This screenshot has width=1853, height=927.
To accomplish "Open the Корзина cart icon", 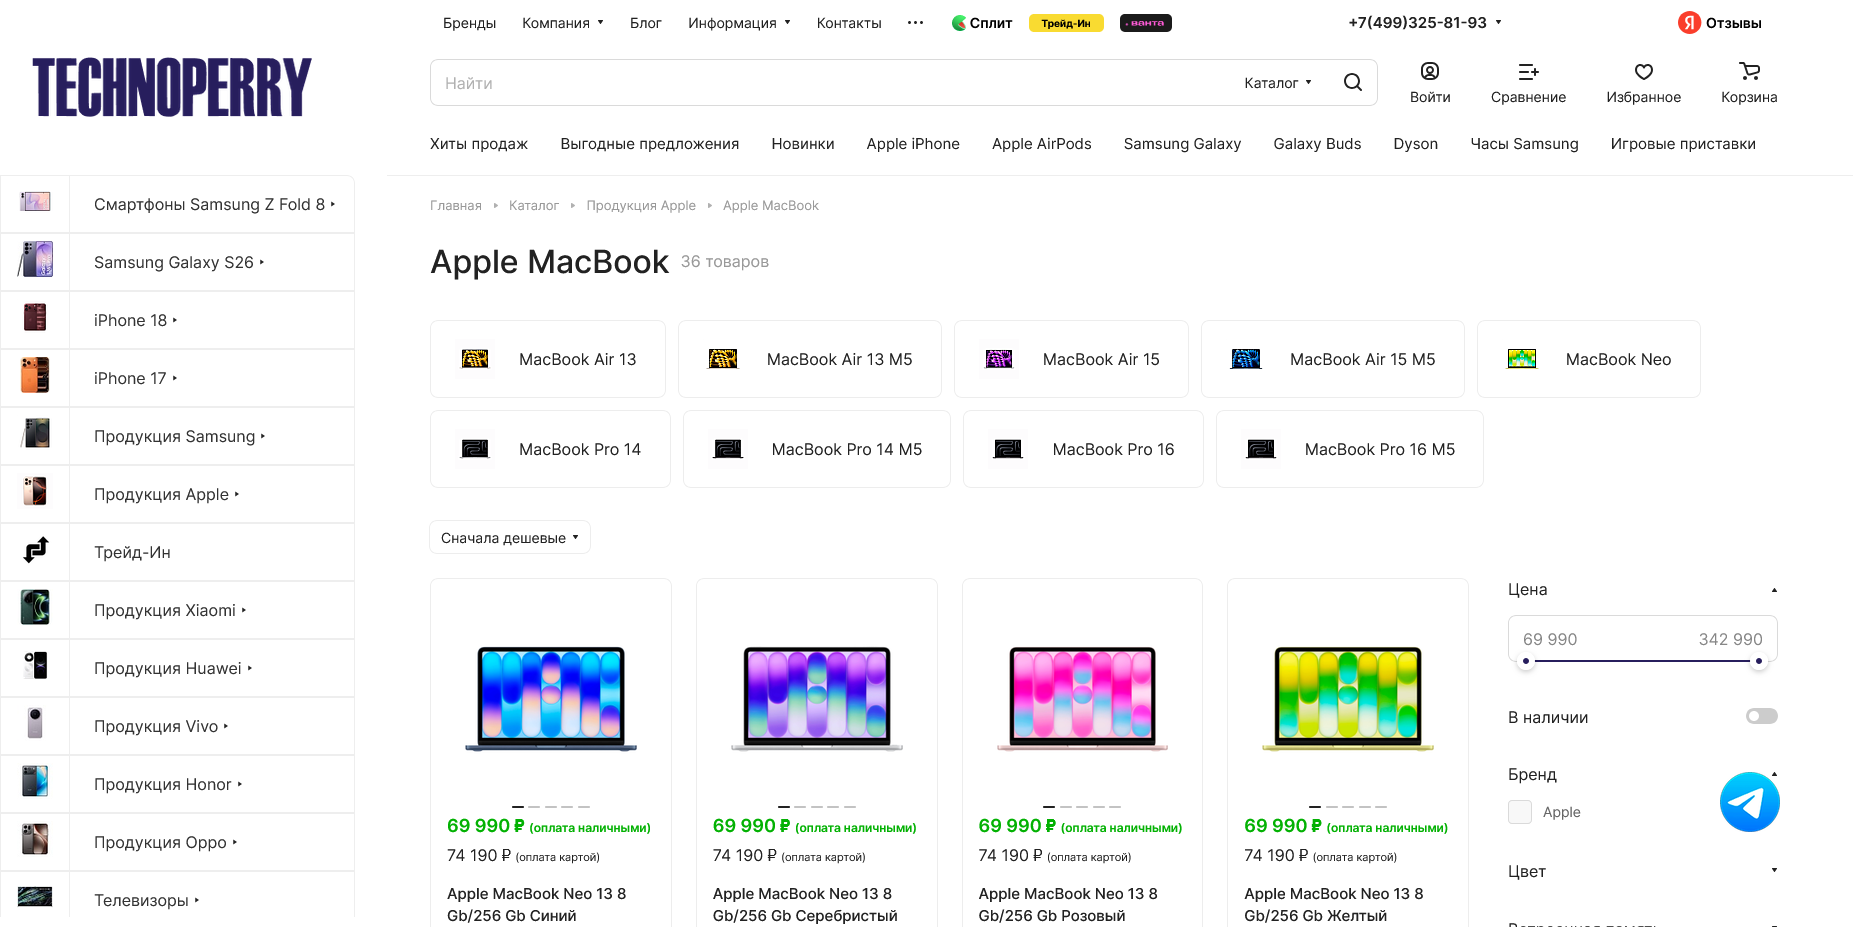I will pyautogui.click(x=1749, y=71).
